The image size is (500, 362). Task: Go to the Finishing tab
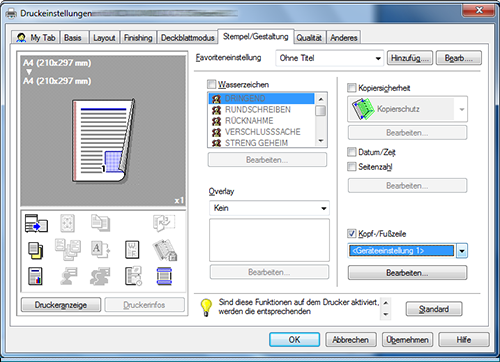(138, 38)
